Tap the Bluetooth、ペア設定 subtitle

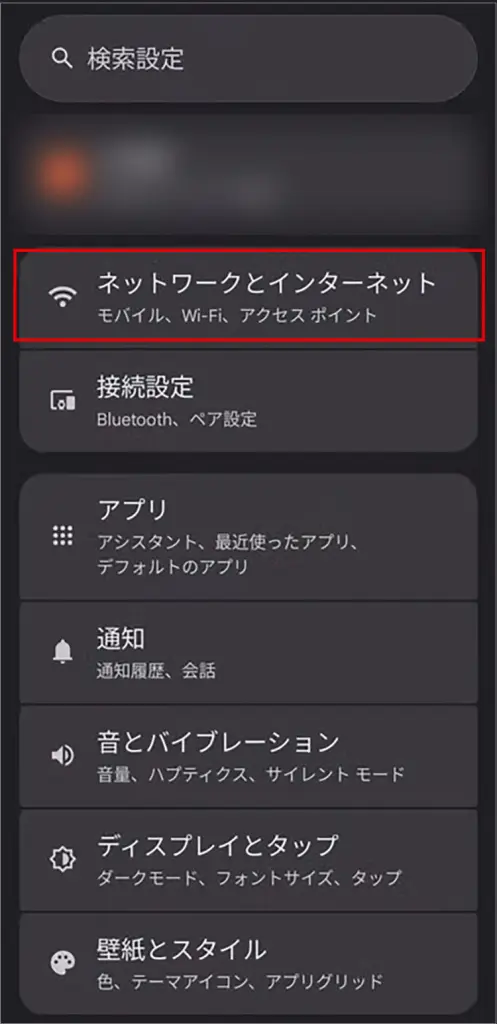point(176,419)
